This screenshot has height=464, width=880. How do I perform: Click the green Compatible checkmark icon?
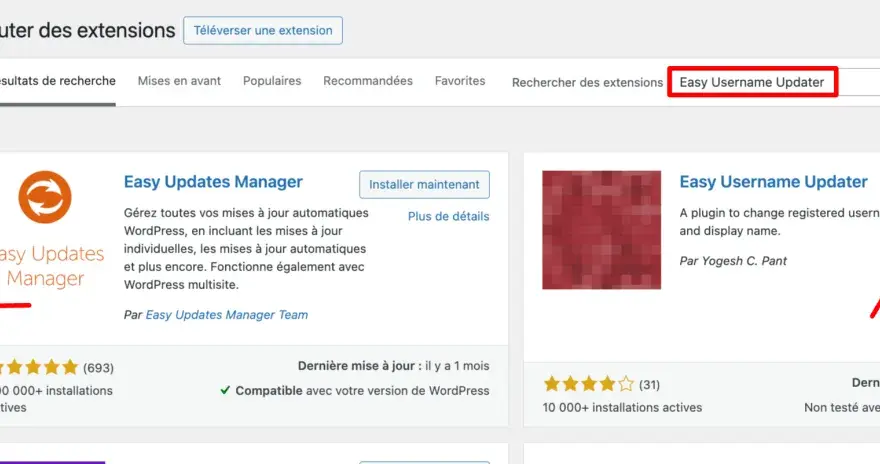225,391
